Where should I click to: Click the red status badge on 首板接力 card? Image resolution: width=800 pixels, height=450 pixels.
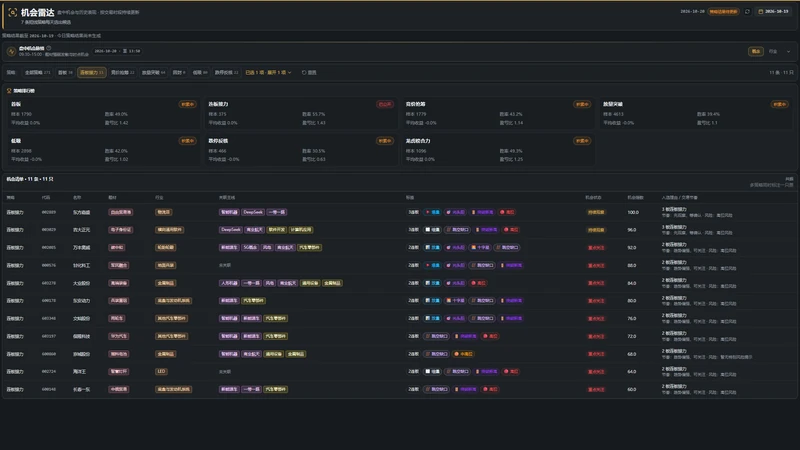(x=385, y=104)
